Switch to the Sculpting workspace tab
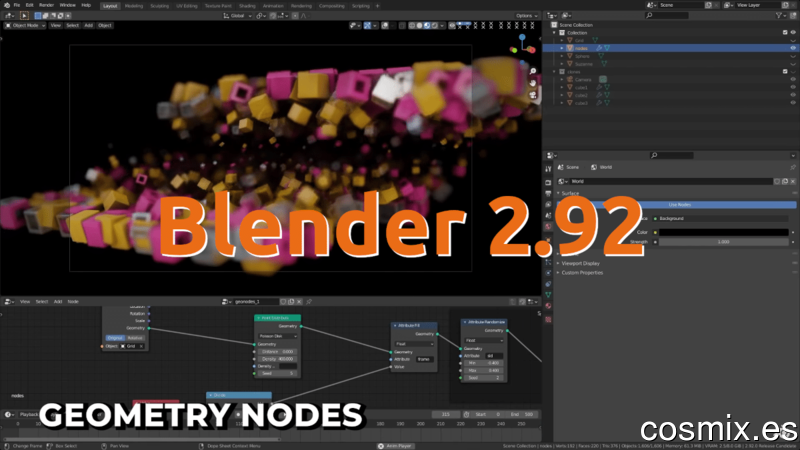800x450 pixels. (160, 6)
